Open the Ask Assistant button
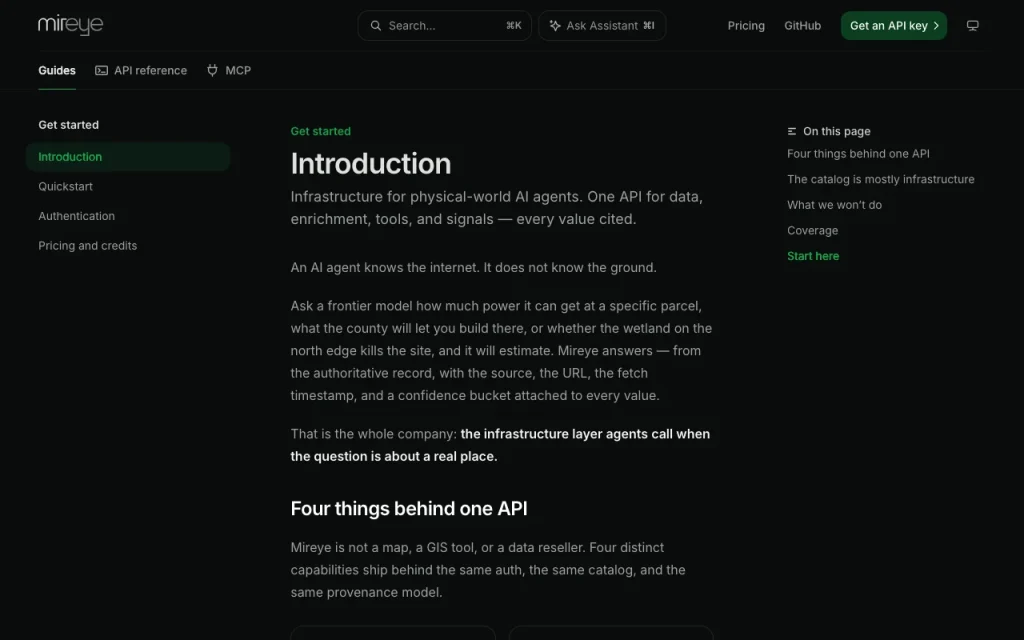 pyautogui.click(x=601, y=25)
